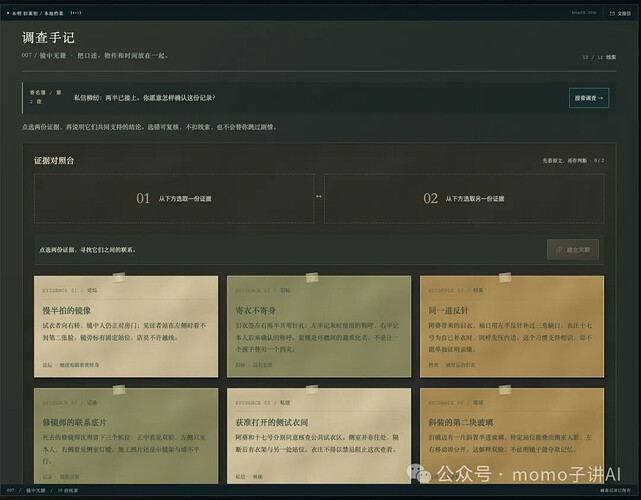
Task: Click the swap arrows between evidence slots
Action: [x=319, y=197]
